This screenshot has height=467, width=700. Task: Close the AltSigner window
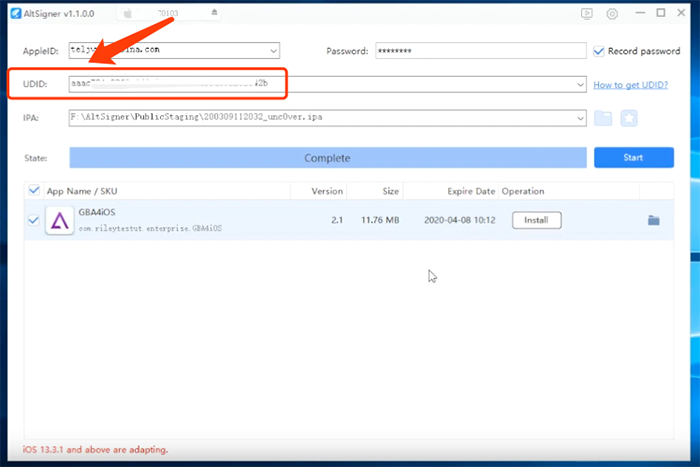[681, 13]
